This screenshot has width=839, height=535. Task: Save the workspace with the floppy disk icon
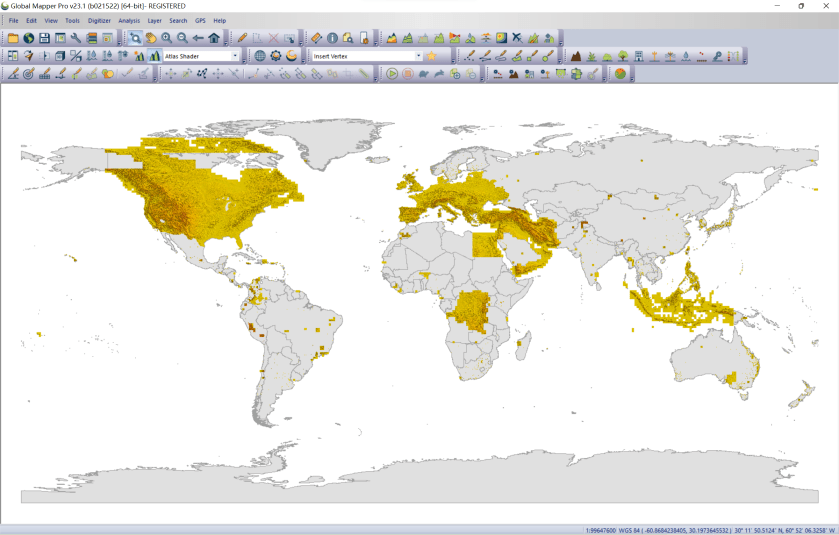coord(44,38)
